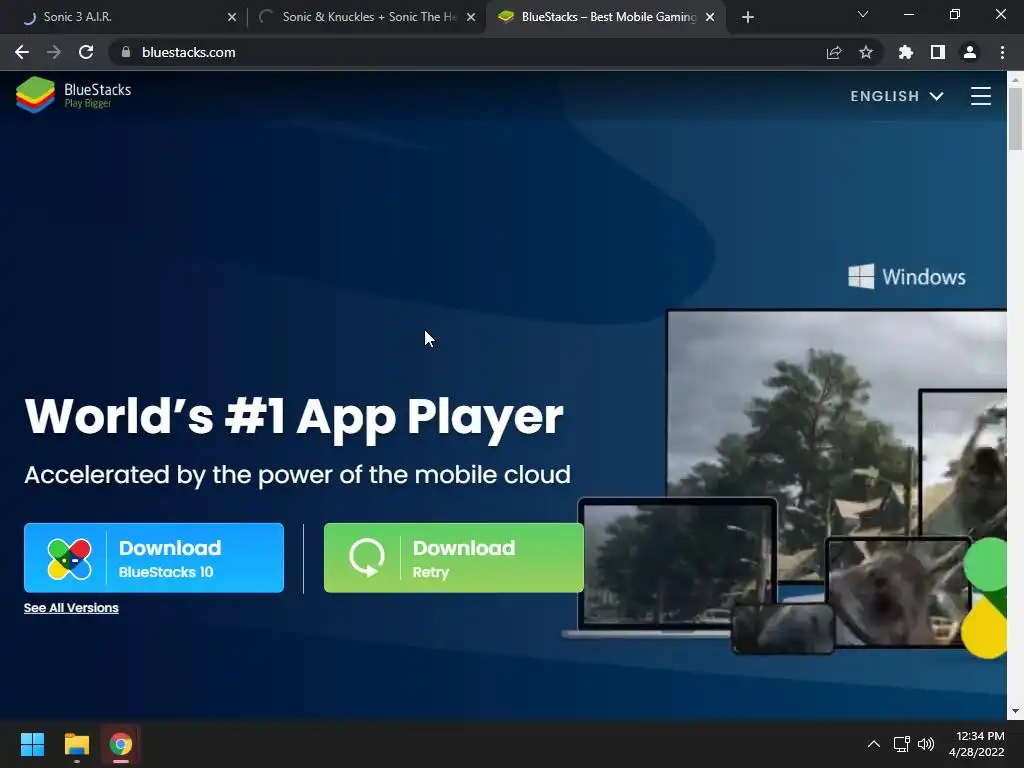
Task: Close the BlueStacks tab
Action: coord(710,17)
